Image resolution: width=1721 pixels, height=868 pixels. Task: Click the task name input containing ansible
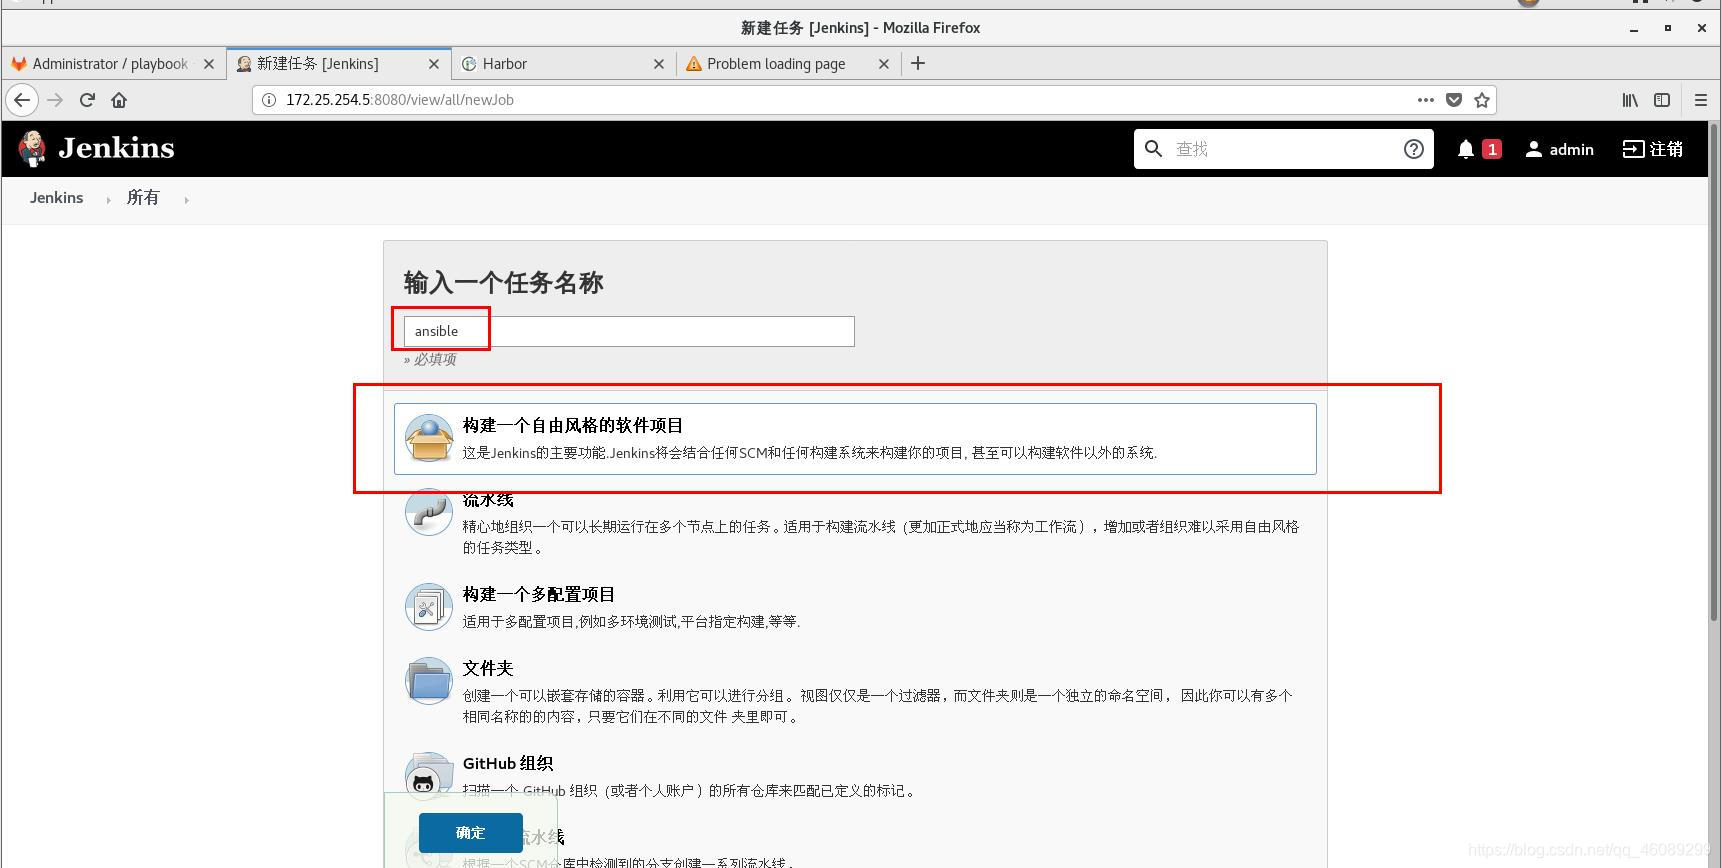(629, 331)
